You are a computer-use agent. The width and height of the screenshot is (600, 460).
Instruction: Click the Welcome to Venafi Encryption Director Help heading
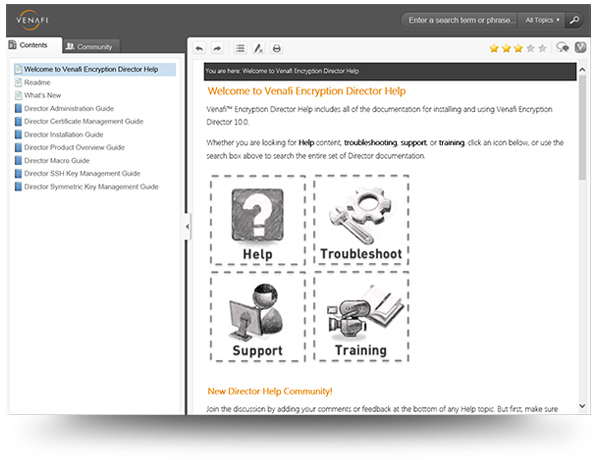307,91
